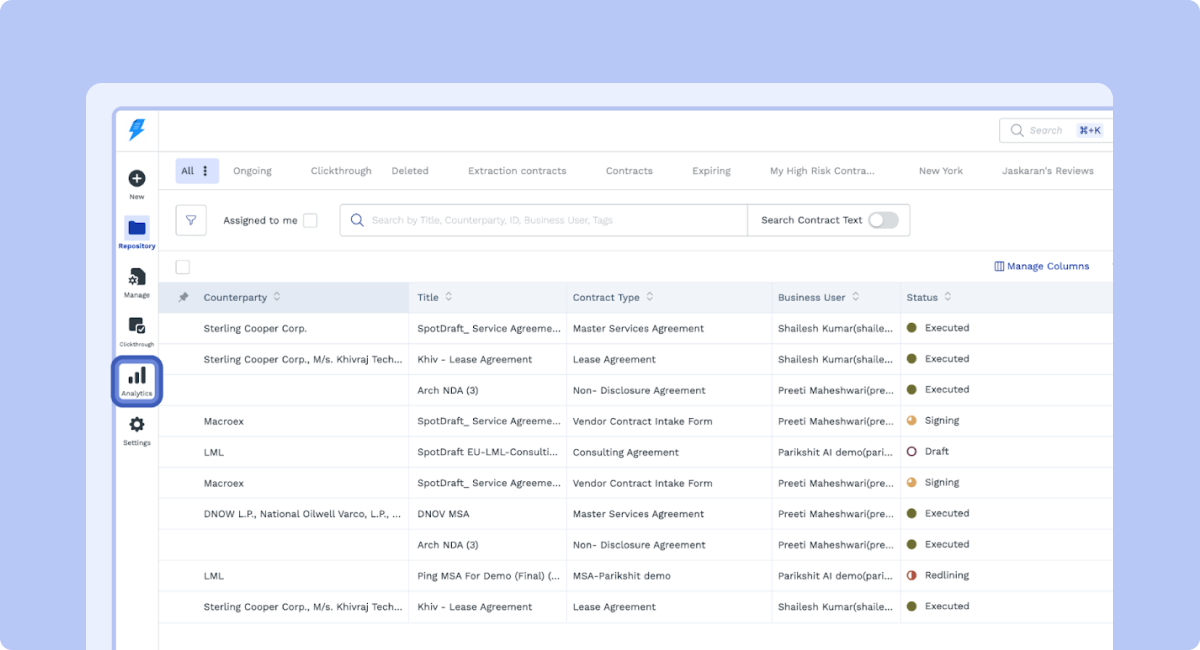Viewport: 1200px width, 650px height.
Task: Click the DNOV MSA title
Action: (x=443, y=514)
